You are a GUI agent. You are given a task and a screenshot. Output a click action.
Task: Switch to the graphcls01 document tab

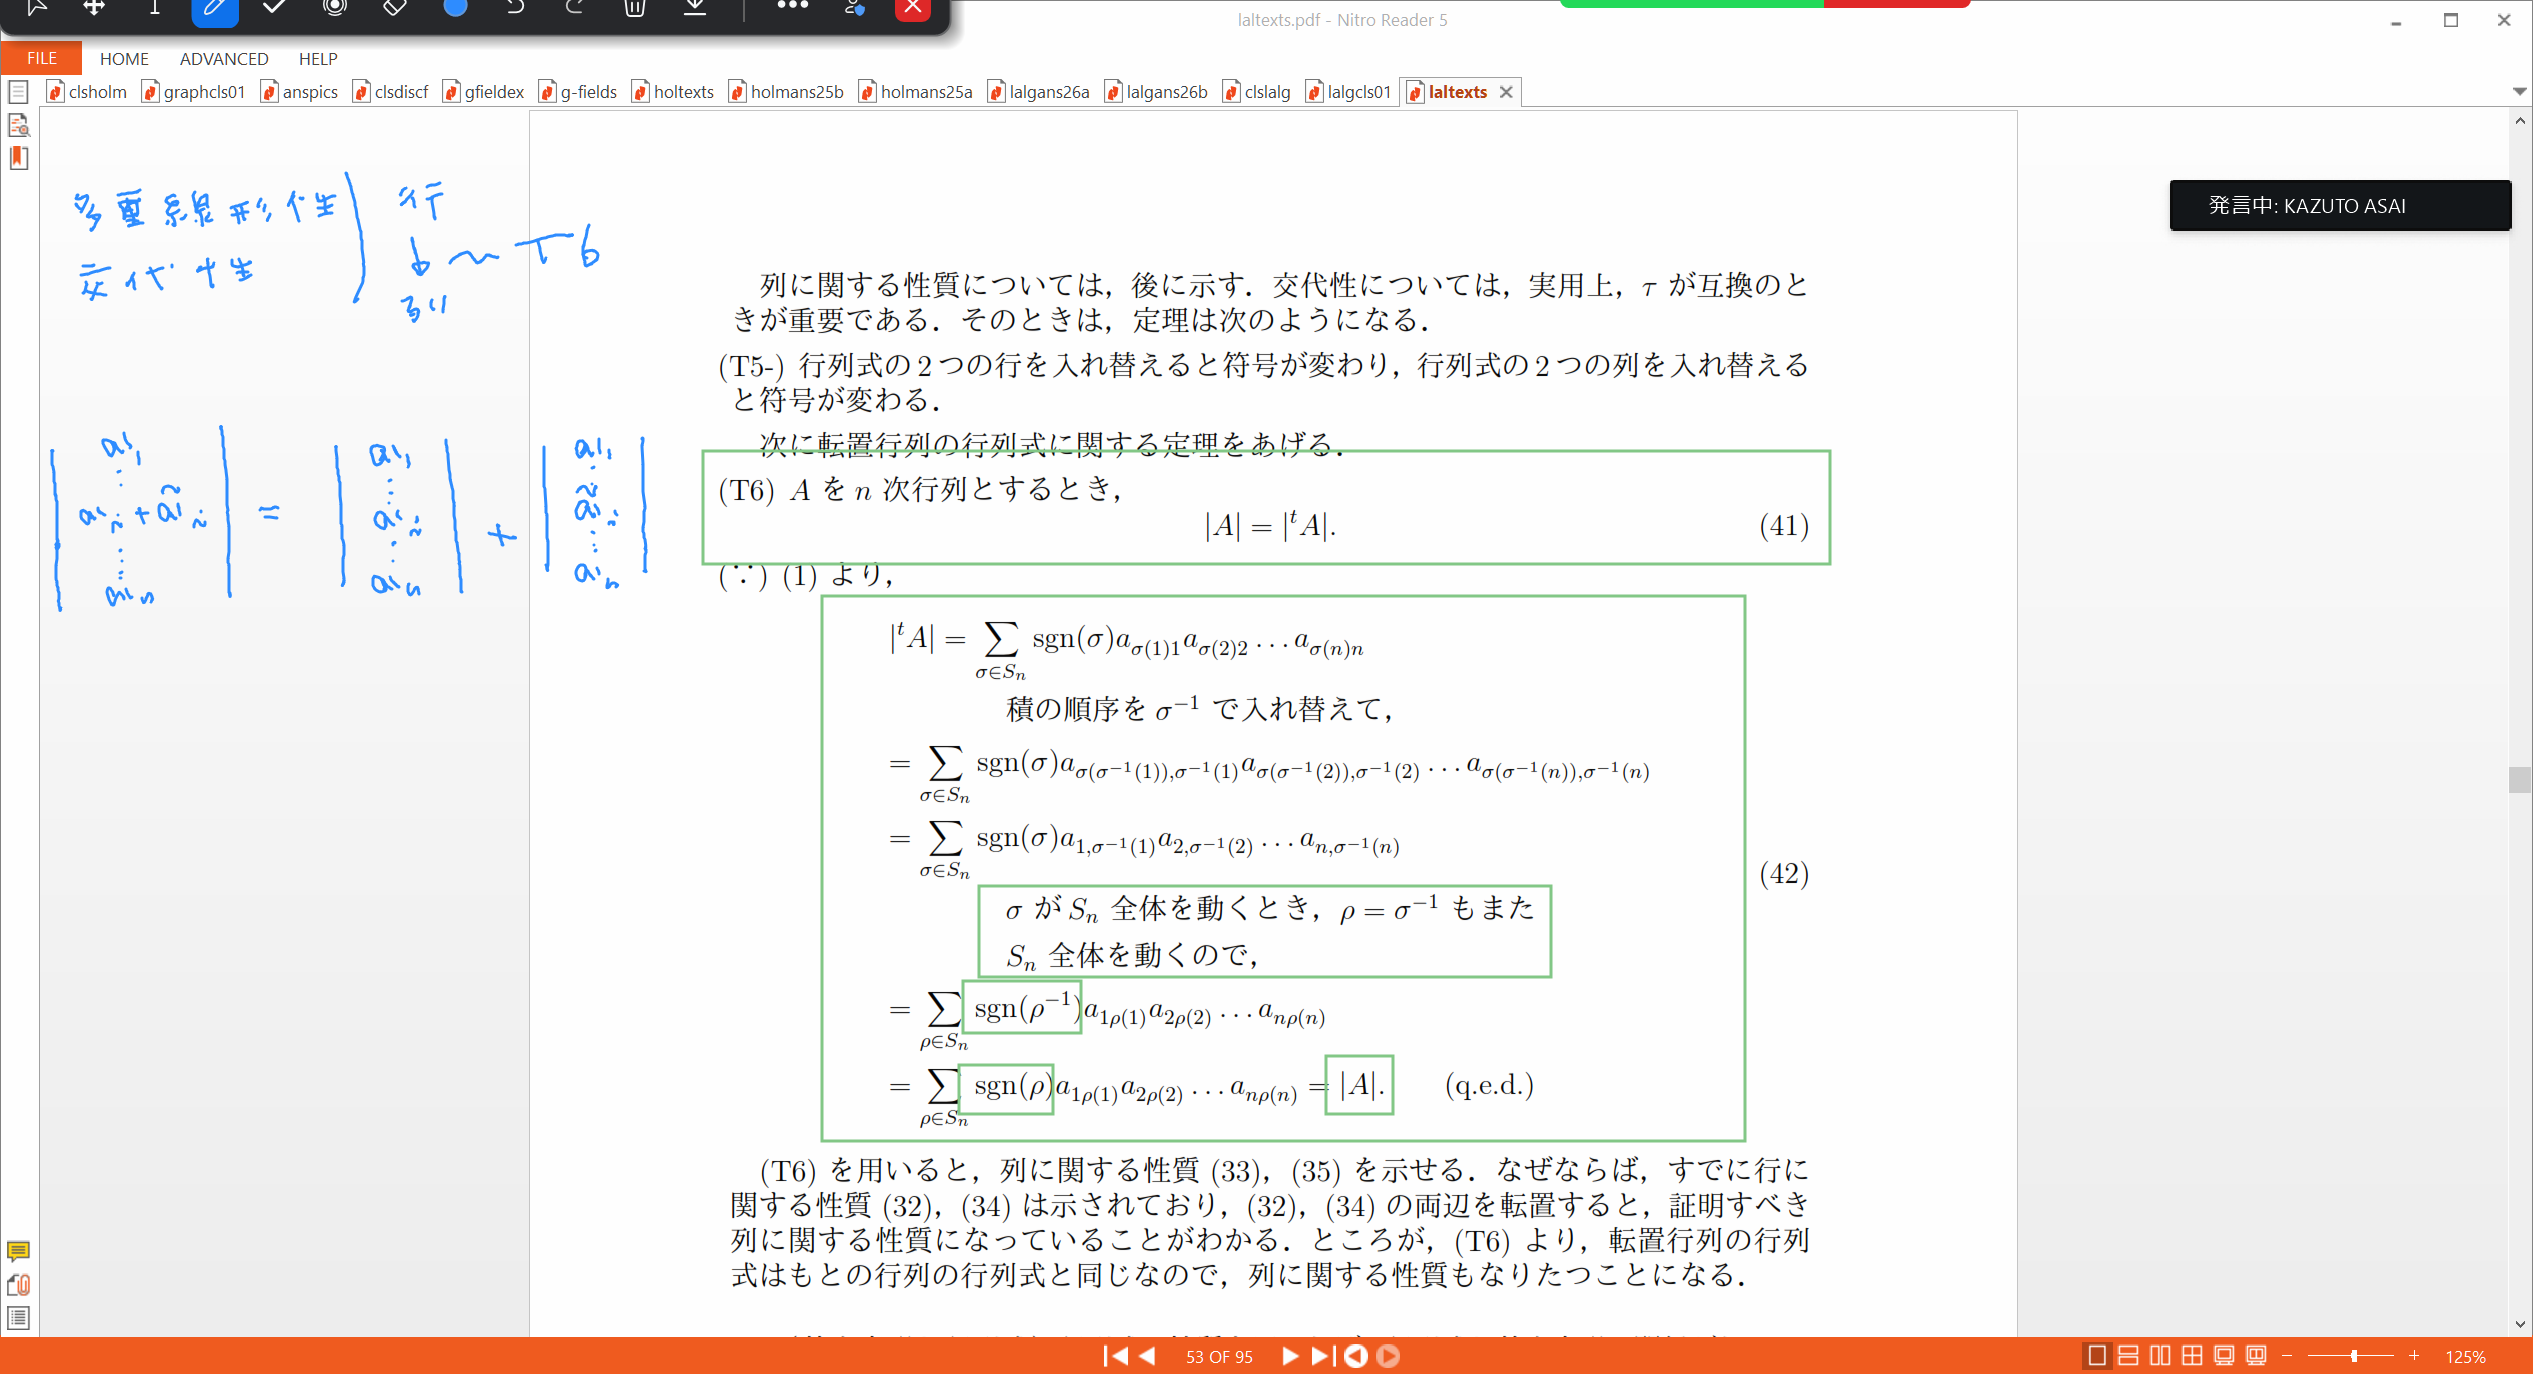coord(194,92)
